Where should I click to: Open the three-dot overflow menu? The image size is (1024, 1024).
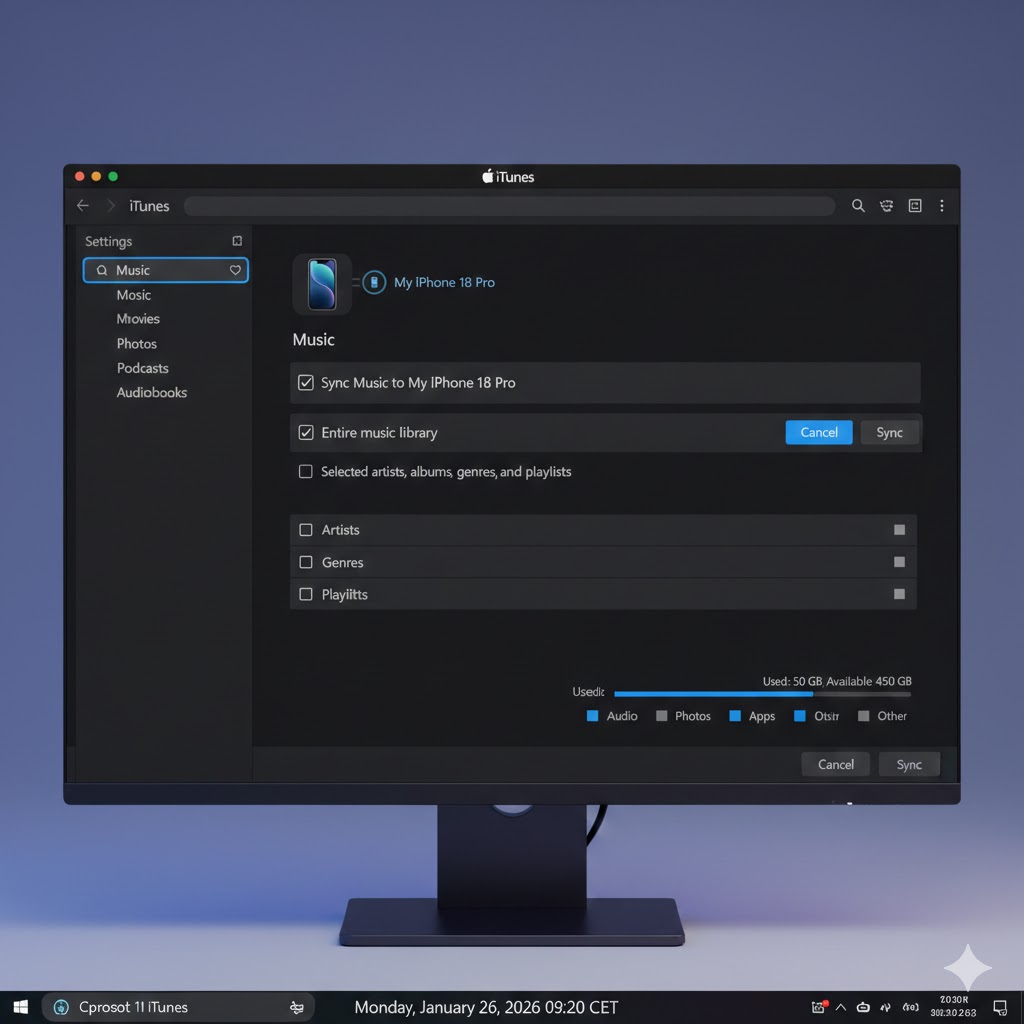pos(941,205)
